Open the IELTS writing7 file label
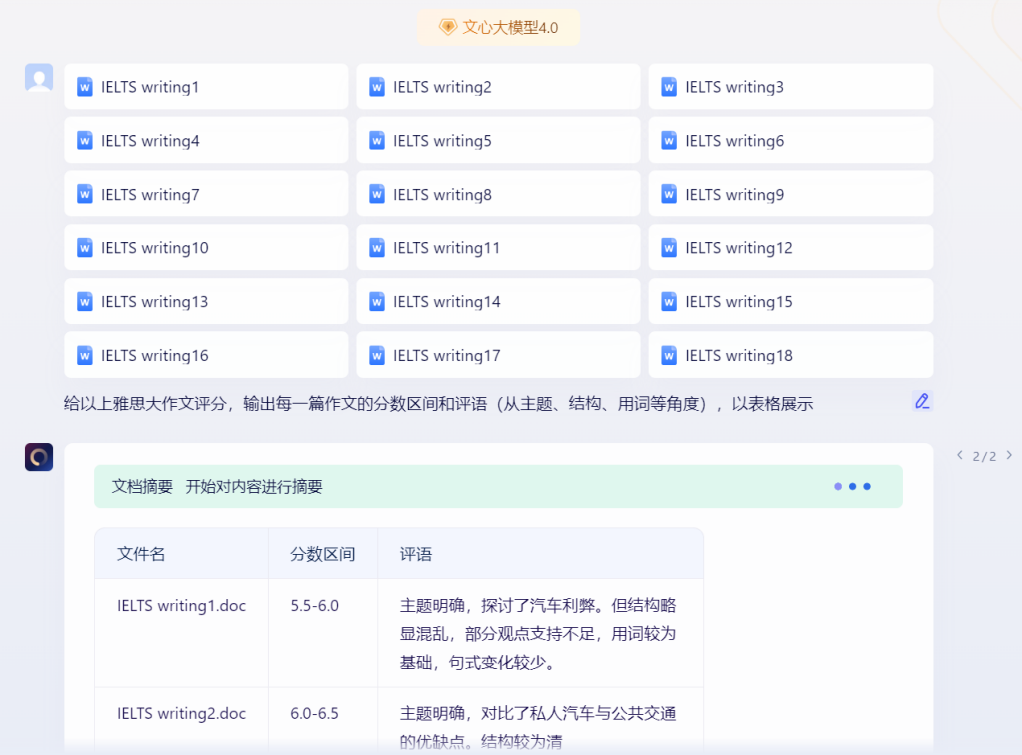The image size is (1022, 755). pyautogui.click(x=150, y=195)
